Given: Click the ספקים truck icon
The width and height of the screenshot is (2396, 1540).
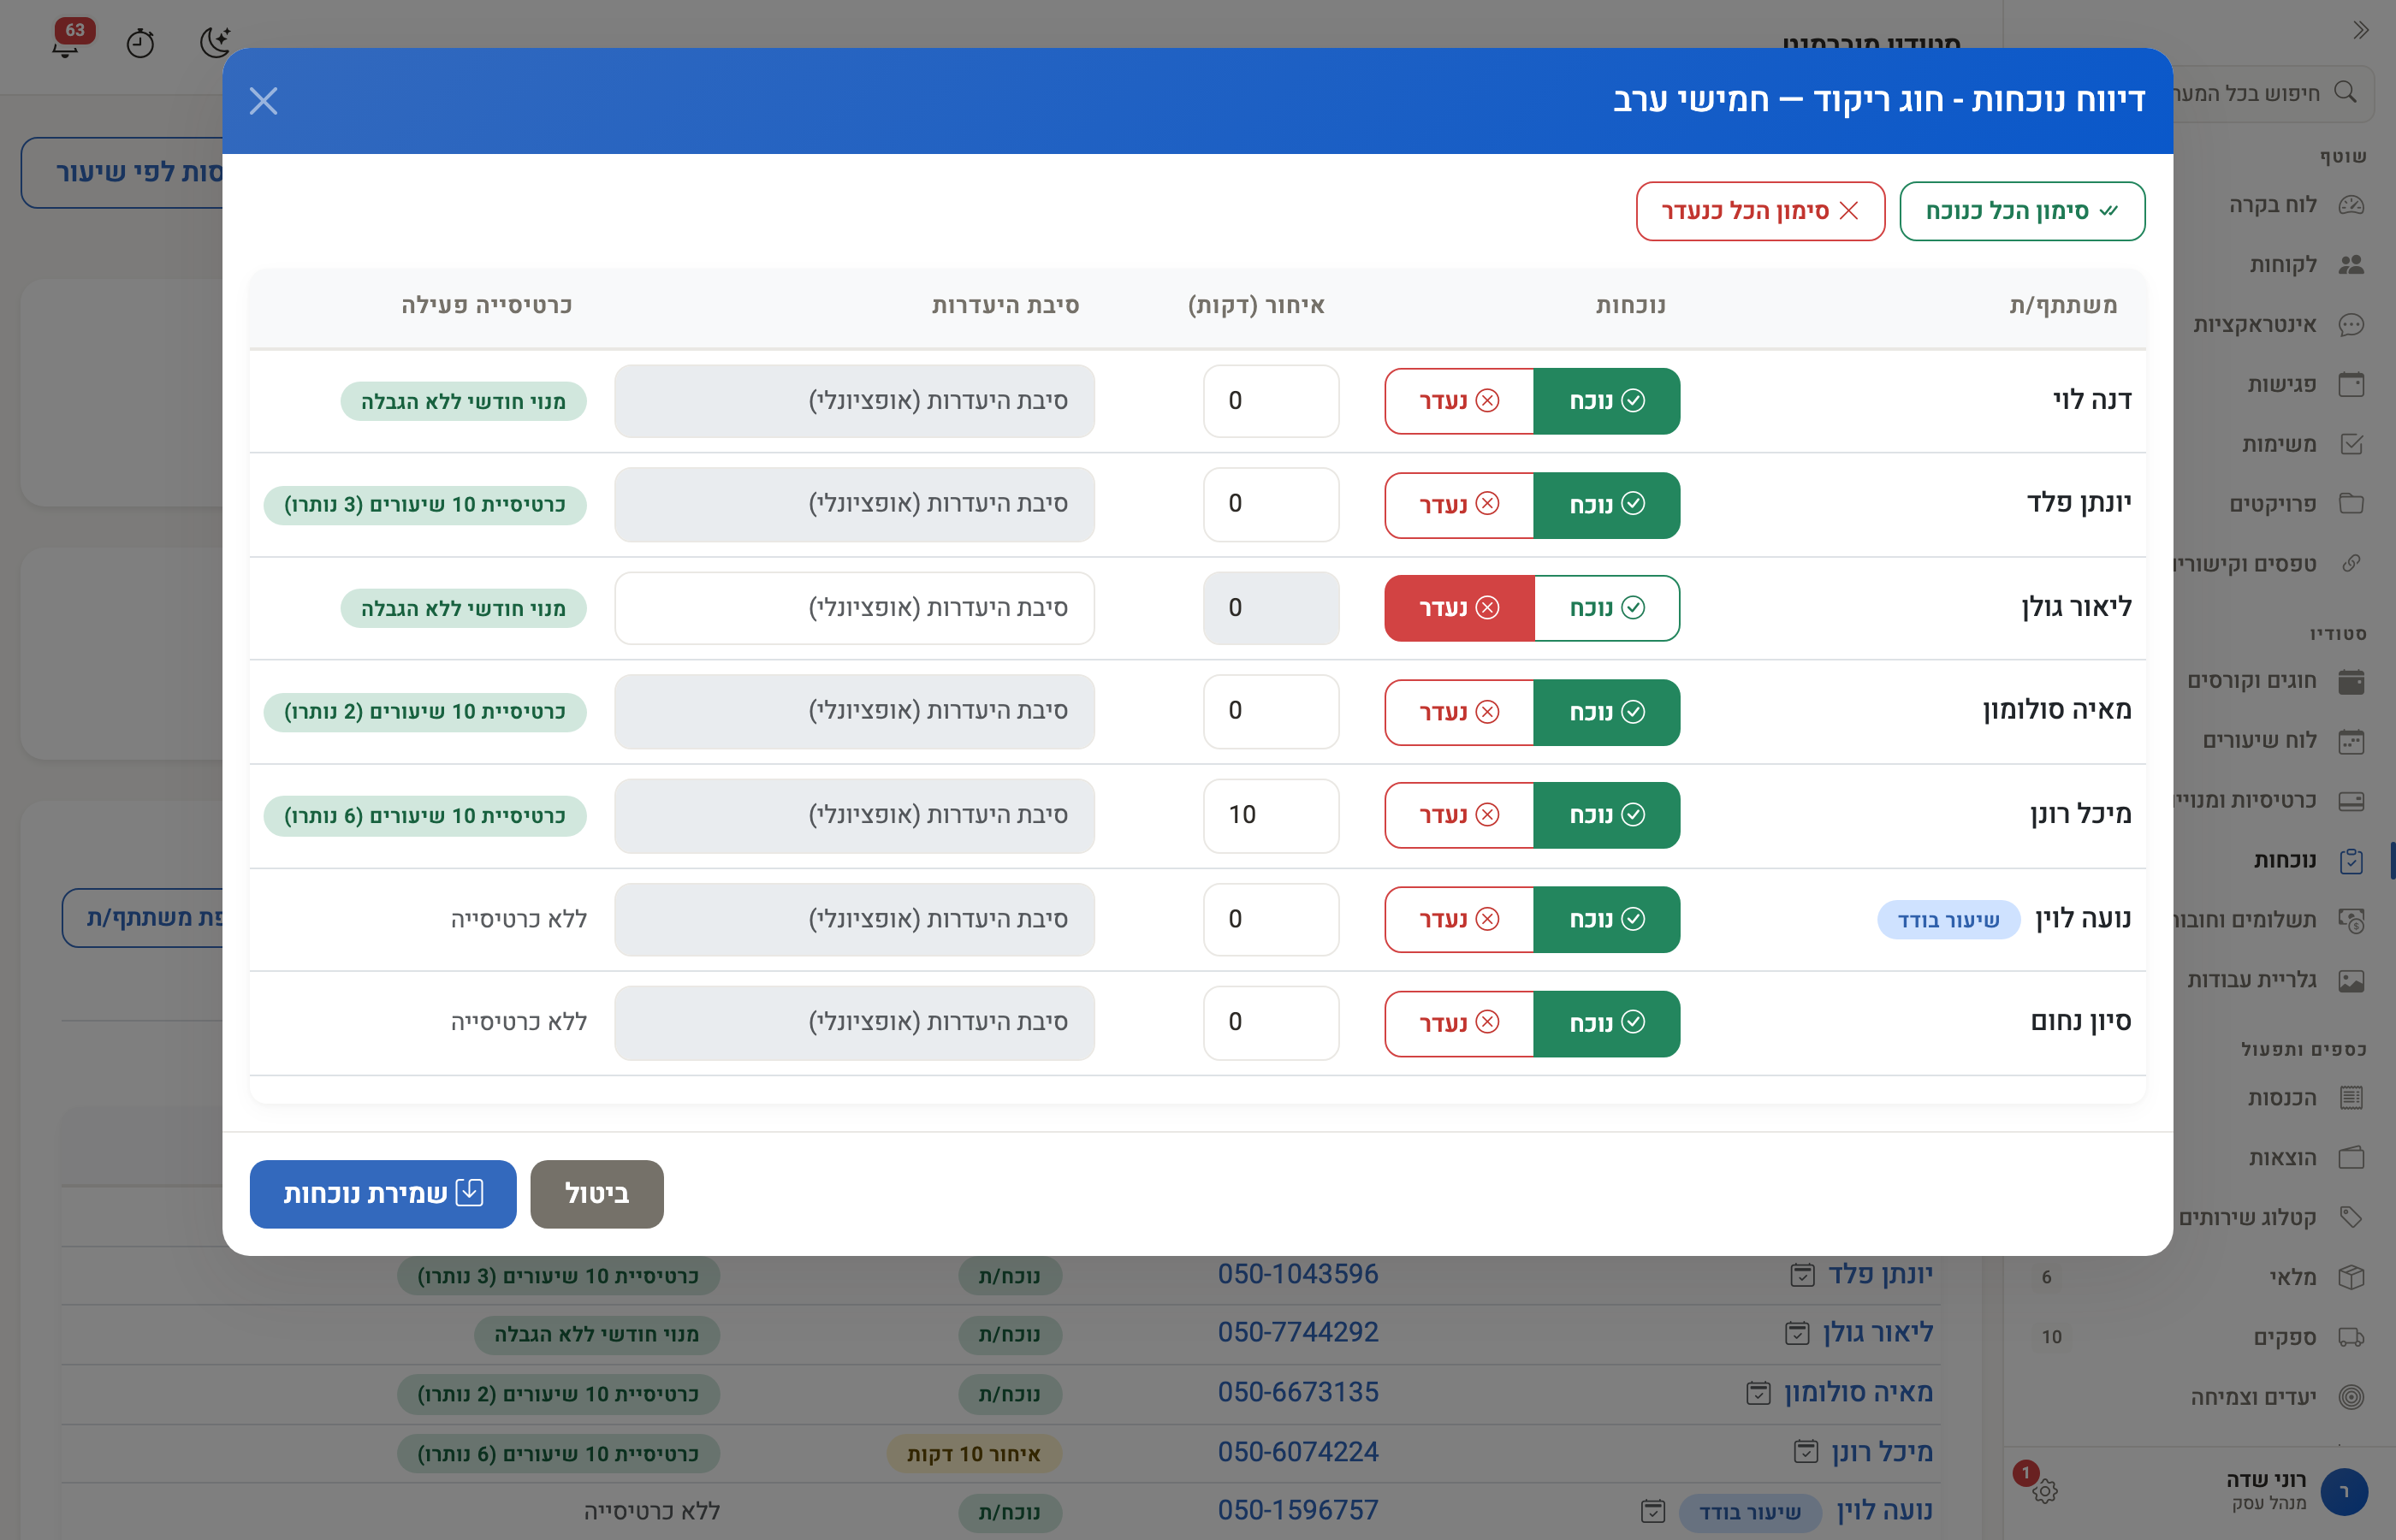Looking at the screenshot, I should [x=2351, y=1337].
